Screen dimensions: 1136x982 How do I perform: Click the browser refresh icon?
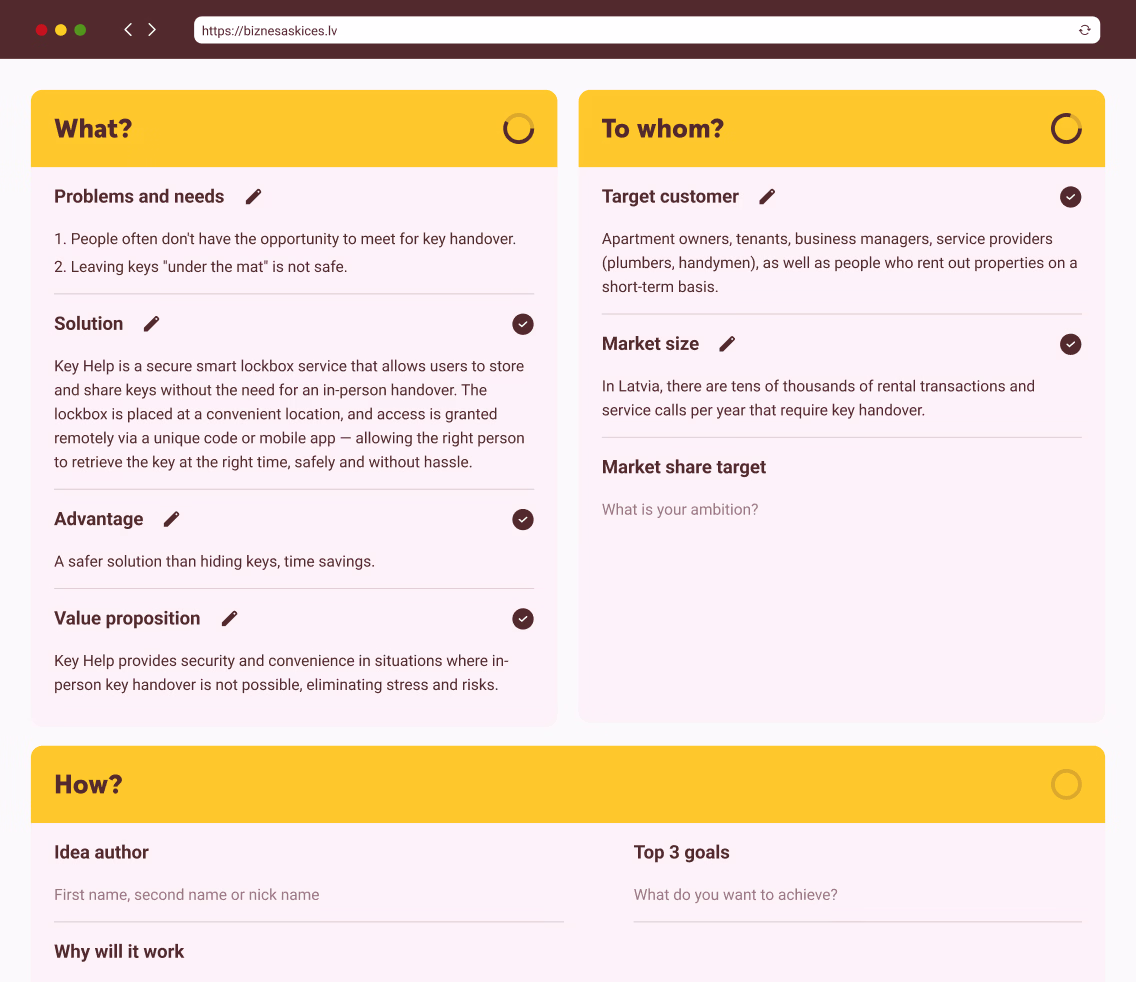tap(1084, 29)
